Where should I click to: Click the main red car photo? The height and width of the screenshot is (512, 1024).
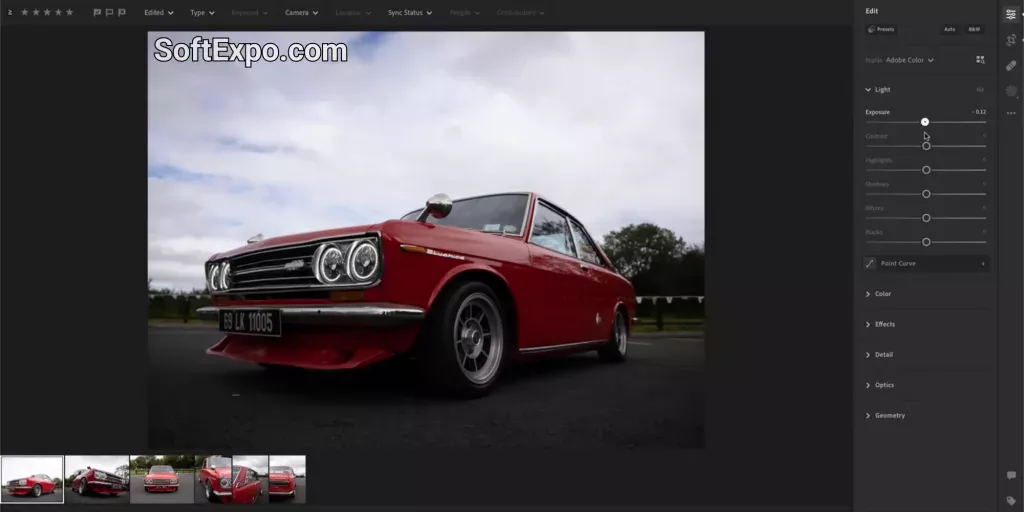[426, 240]
